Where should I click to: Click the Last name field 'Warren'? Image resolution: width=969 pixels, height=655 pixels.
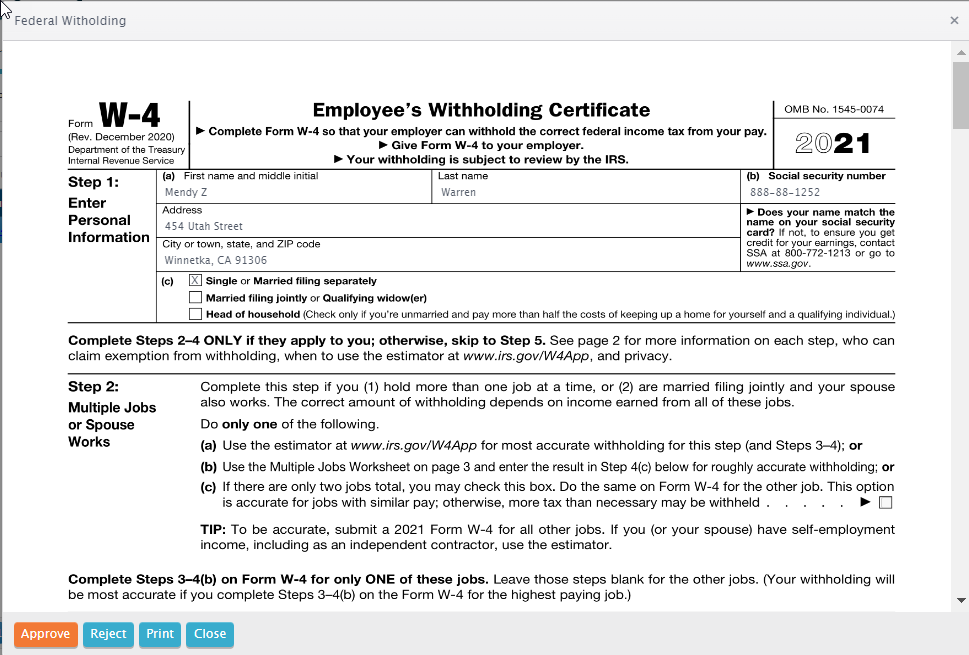click(x=587, y=192)
